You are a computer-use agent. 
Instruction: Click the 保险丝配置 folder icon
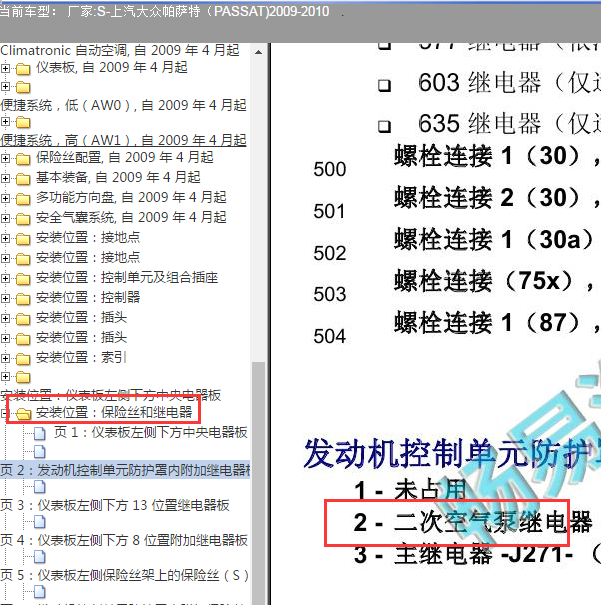pos(23,159)
